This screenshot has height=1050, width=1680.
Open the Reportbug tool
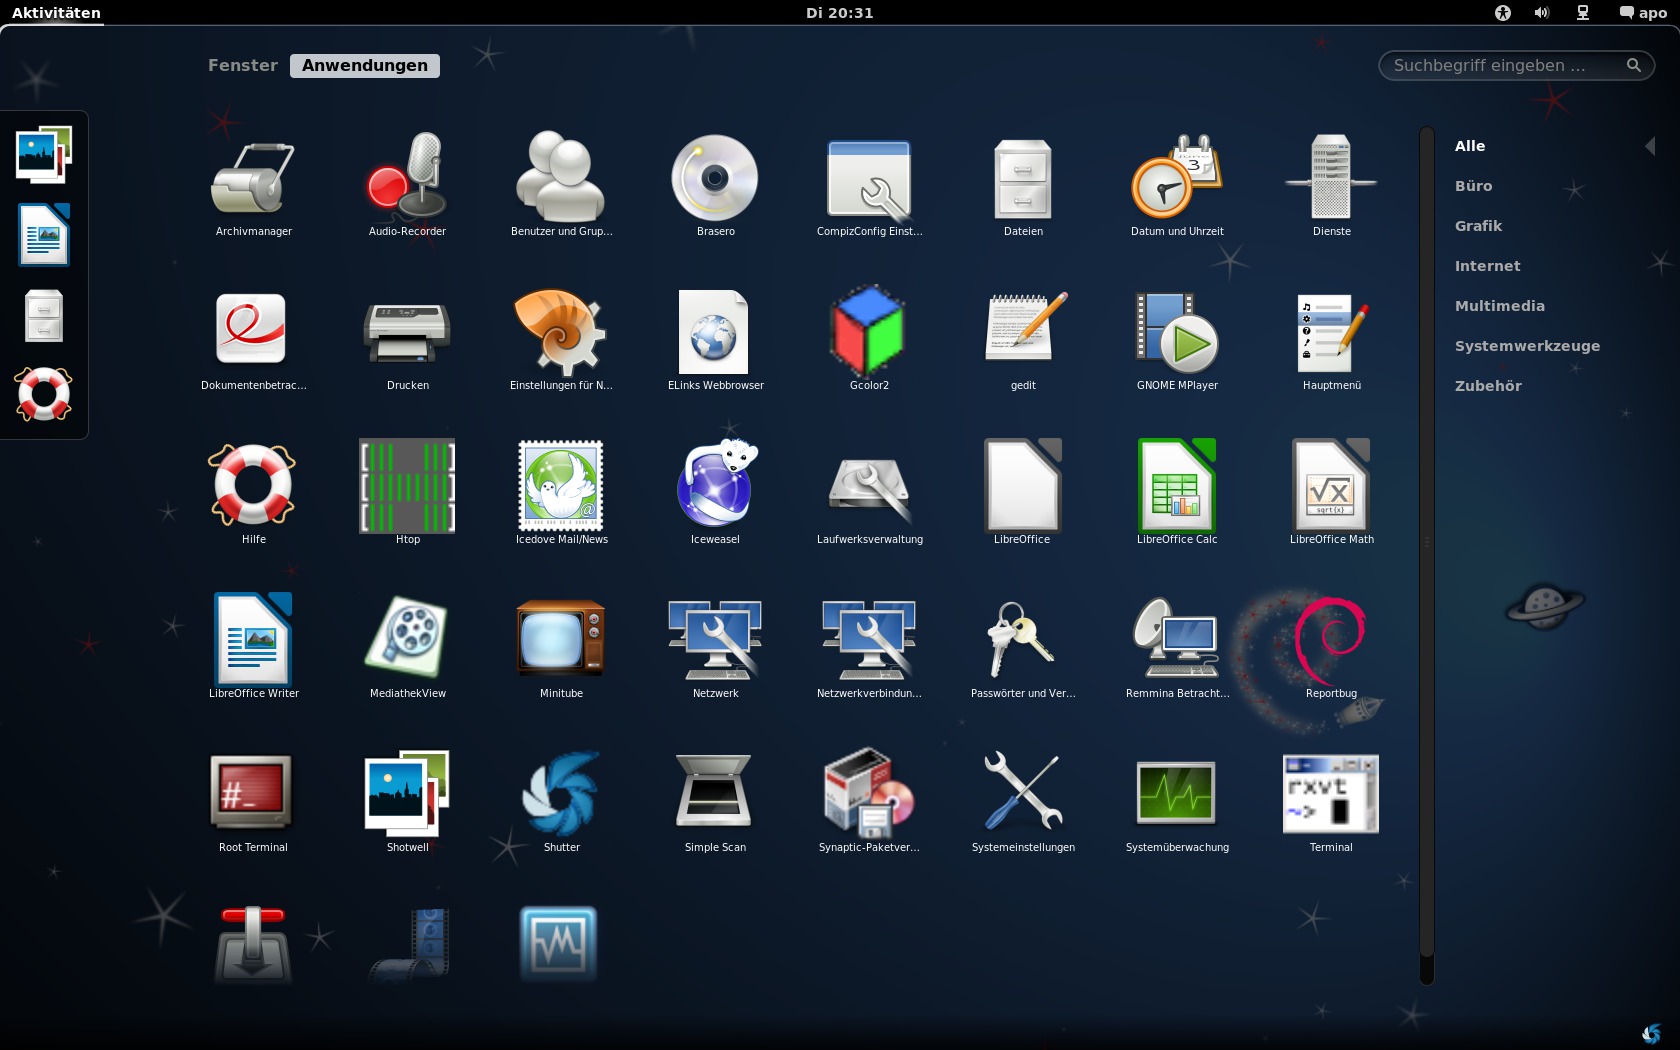1331,647
